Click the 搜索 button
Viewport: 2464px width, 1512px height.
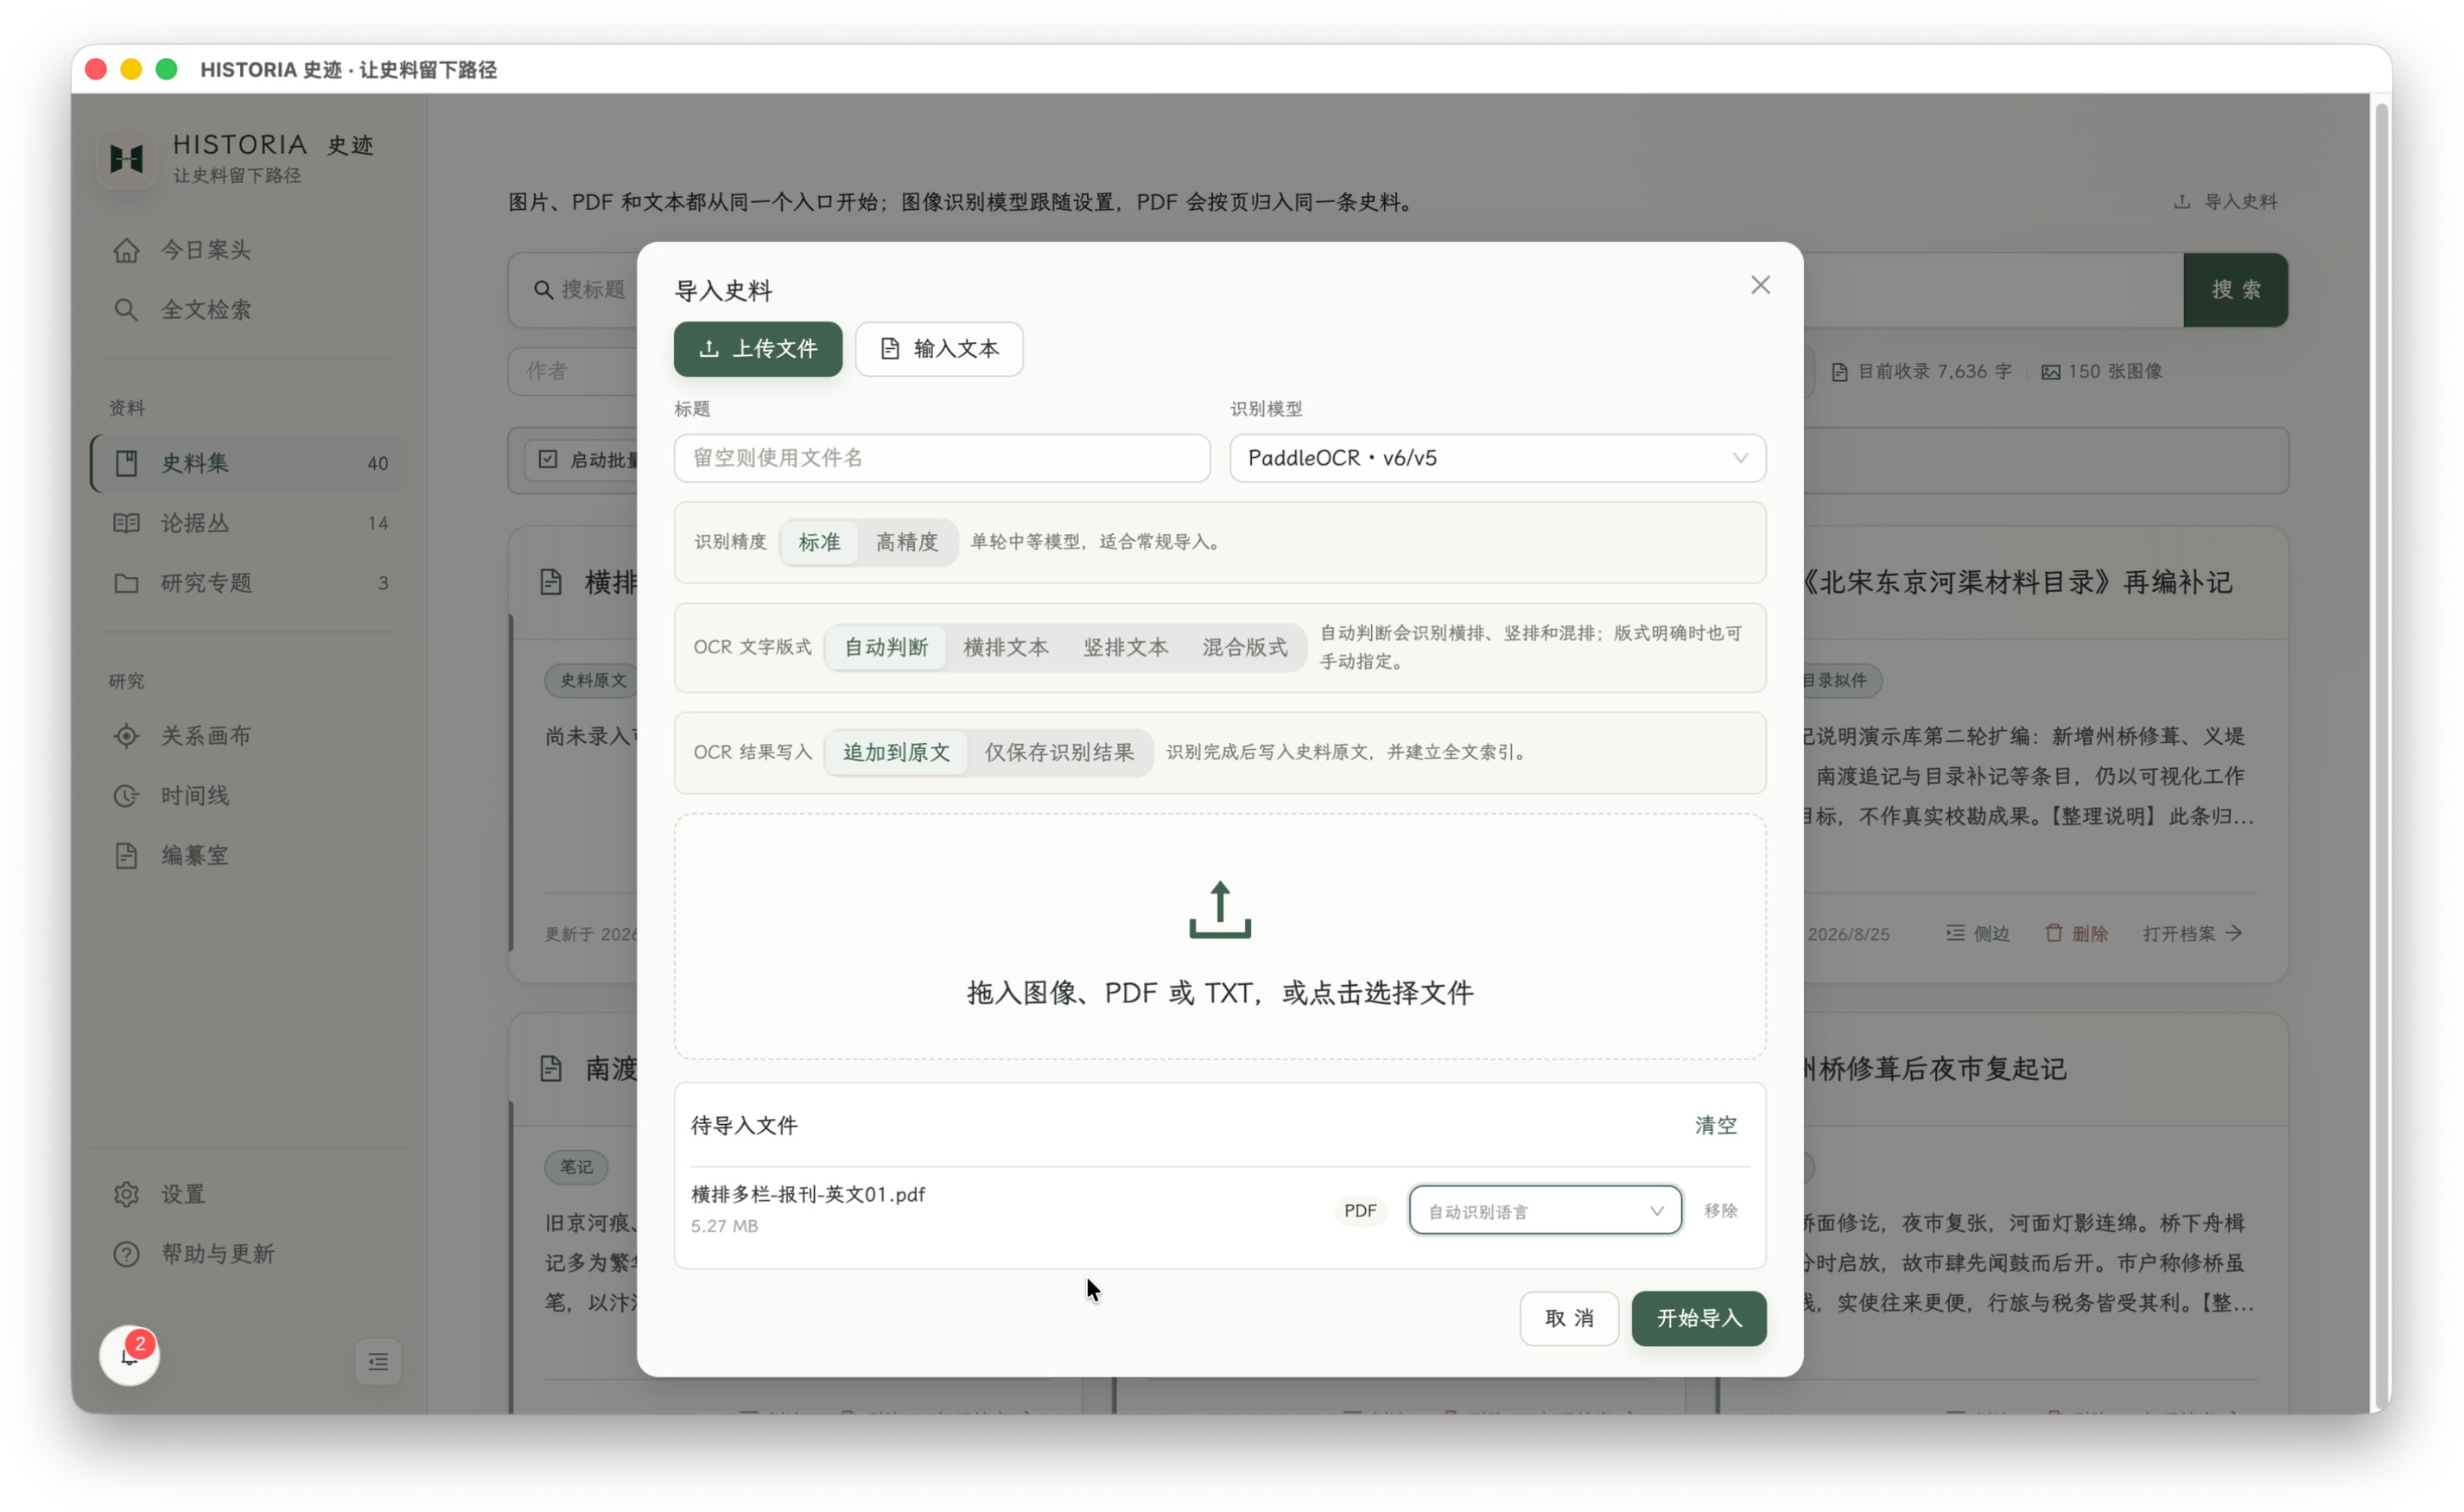click(x=2235, y=290)
